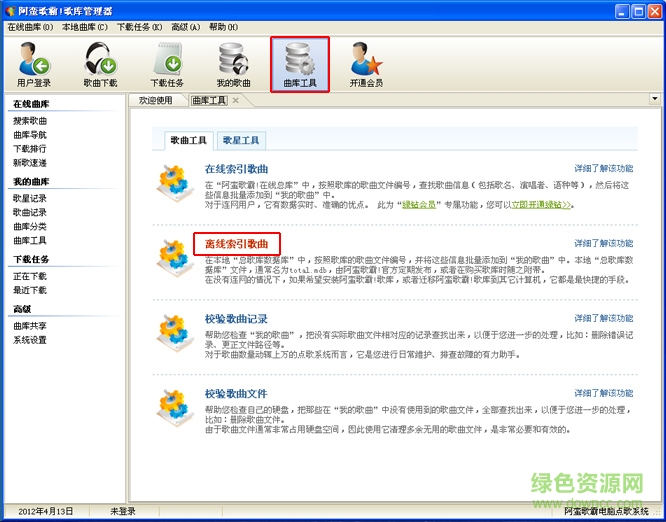The height and width of the screenshot is (522, 666).
Task: Click 曲库工具 toolbar icon
Action: pos(300,65)
